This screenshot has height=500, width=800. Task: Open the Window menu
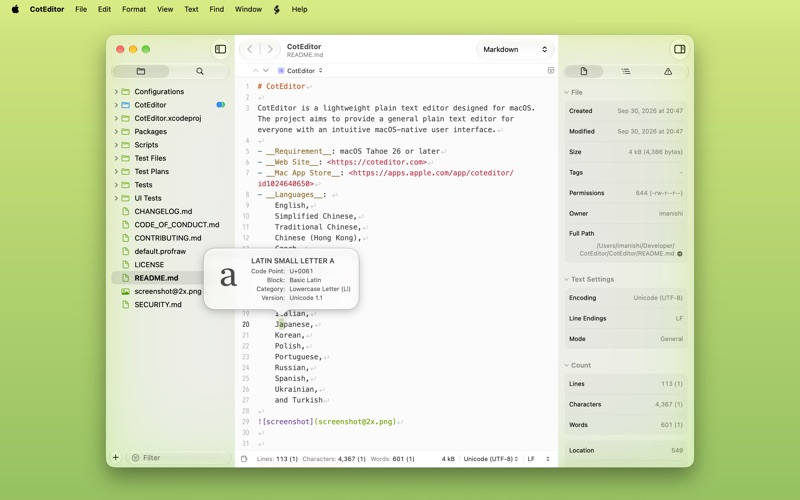click(248, 9)
